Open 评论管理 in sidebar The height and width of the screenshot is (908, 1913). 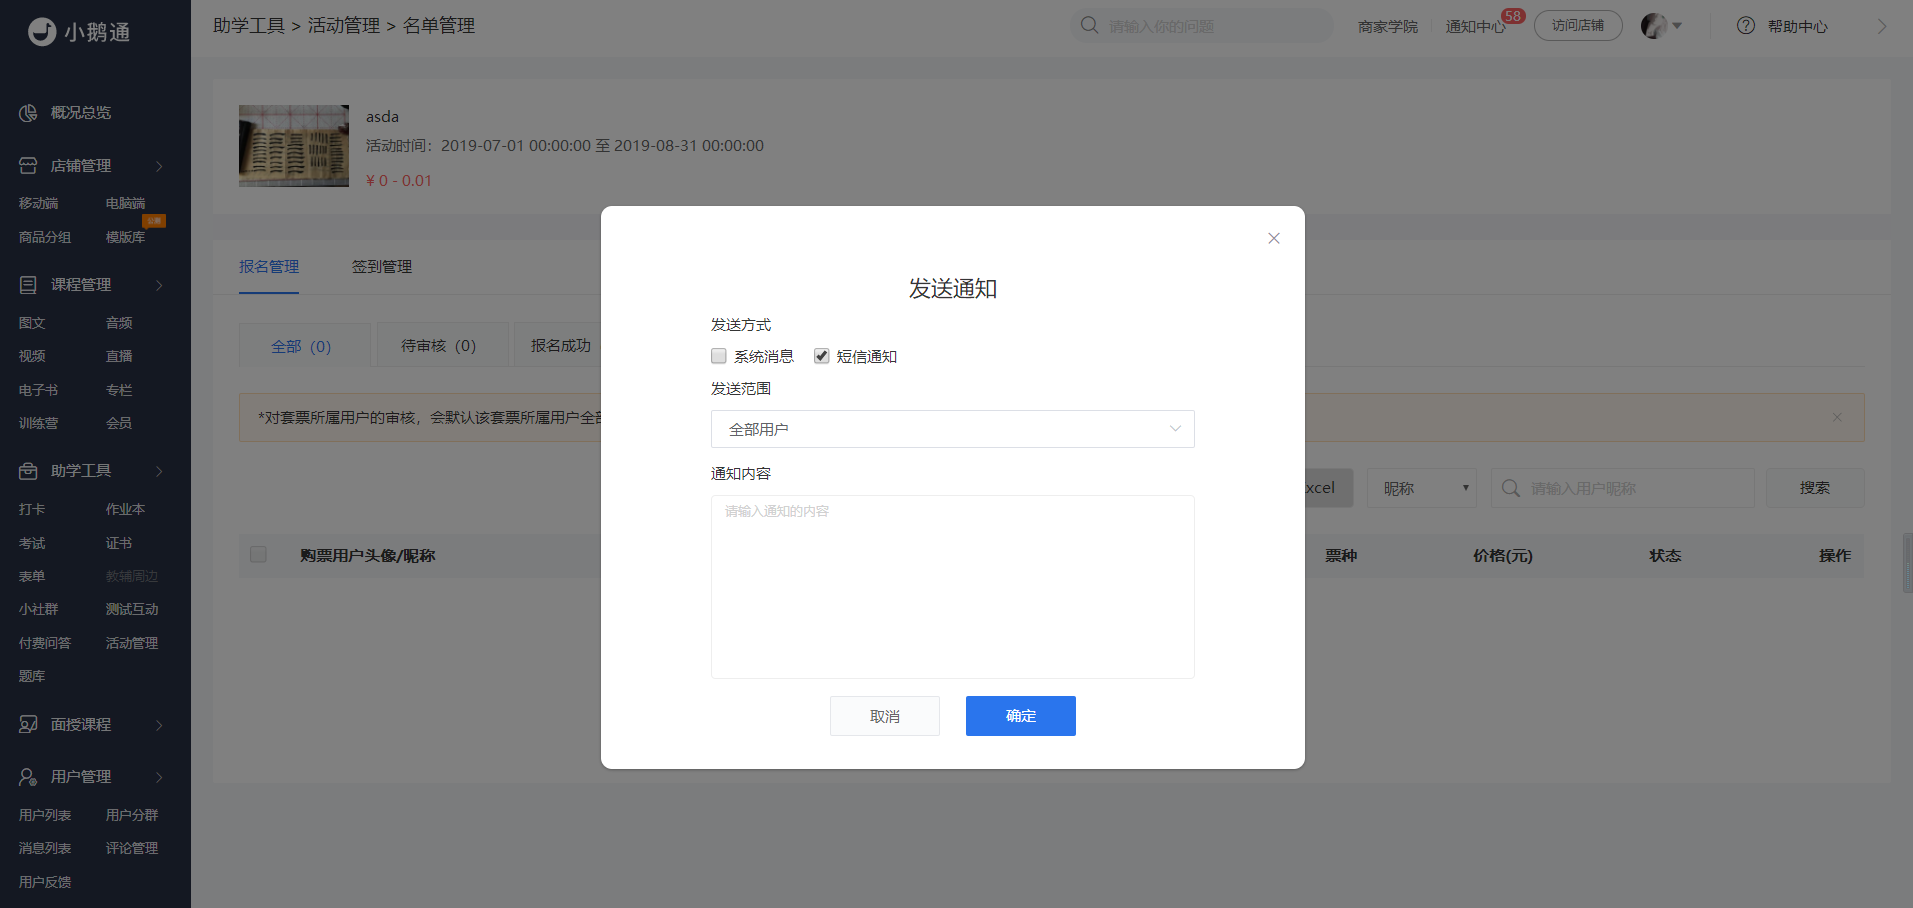(x=132, y=848)
